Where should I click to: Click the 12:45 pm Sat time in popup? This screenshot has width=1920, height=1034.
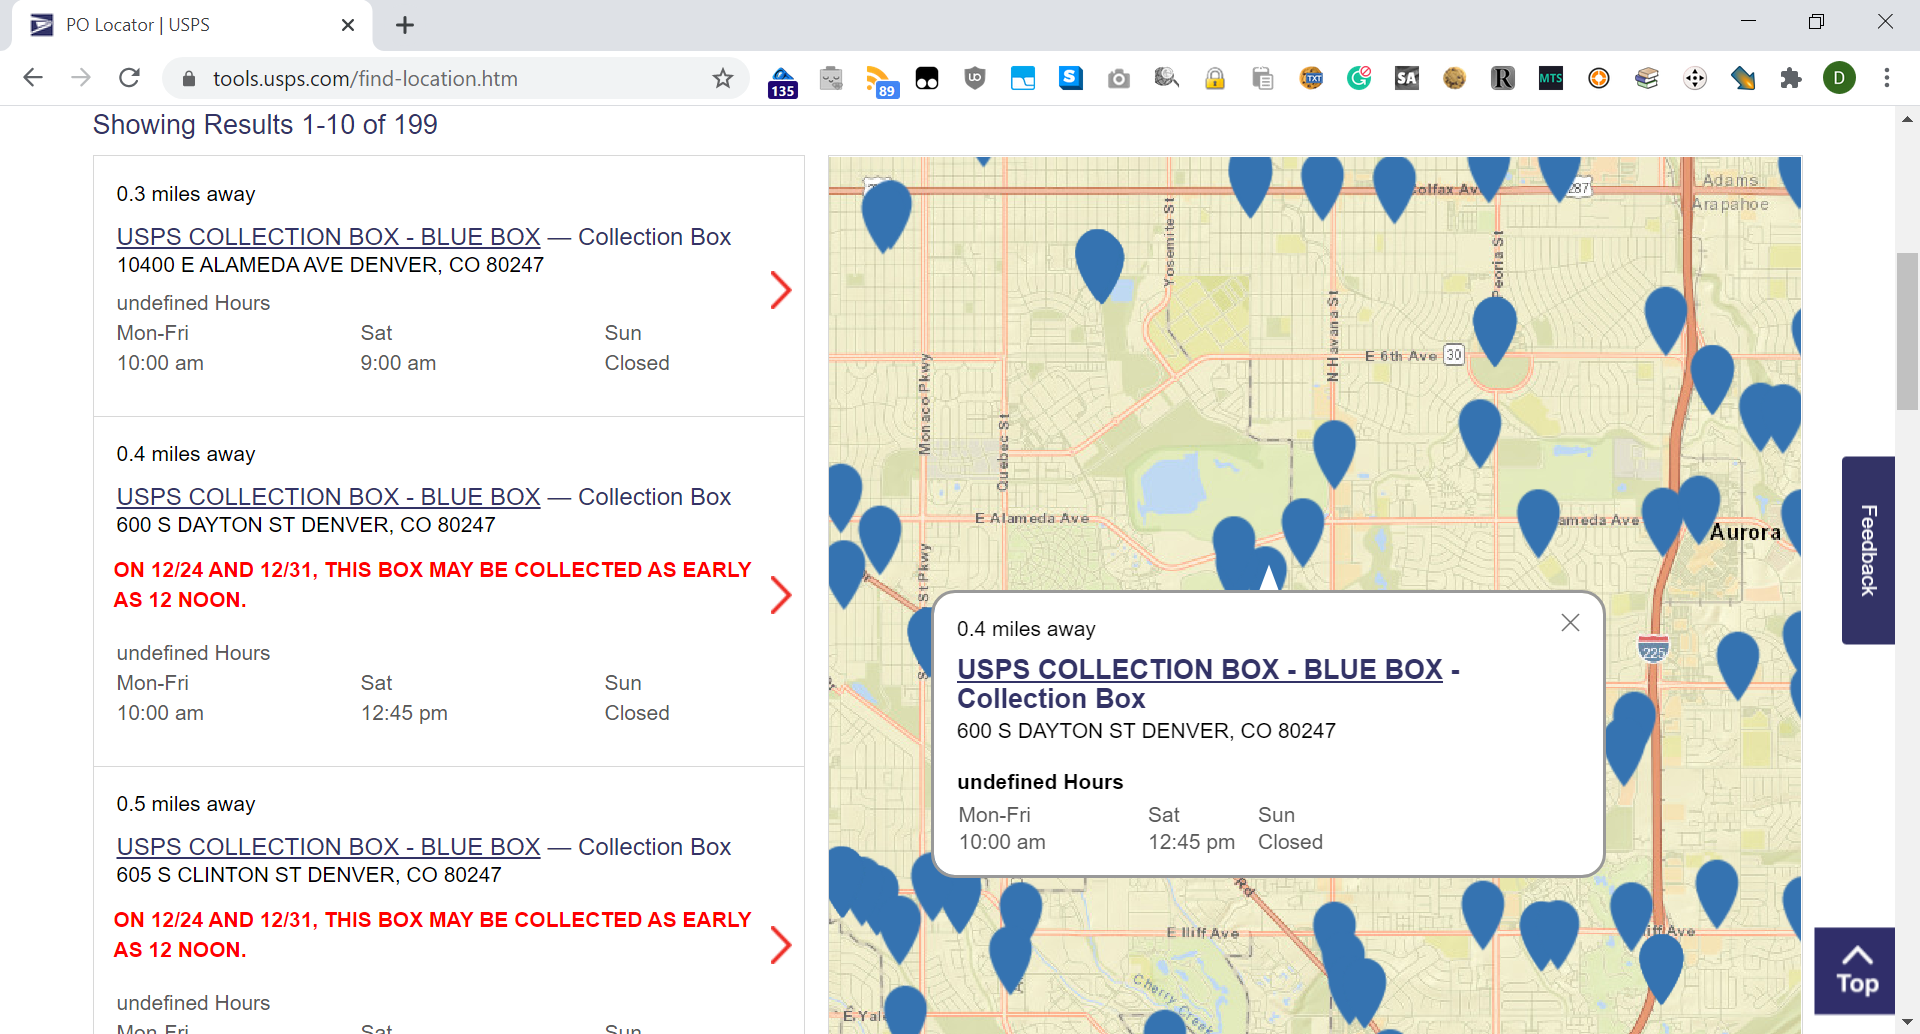[x=1191, y=842]
